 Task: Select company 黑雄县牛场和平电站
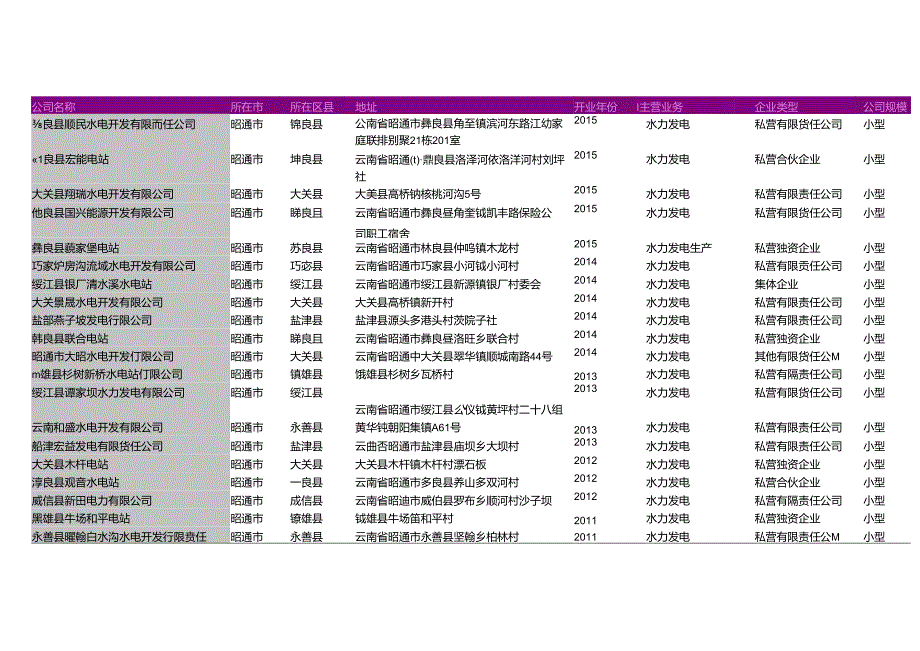[x=81, y=518]
